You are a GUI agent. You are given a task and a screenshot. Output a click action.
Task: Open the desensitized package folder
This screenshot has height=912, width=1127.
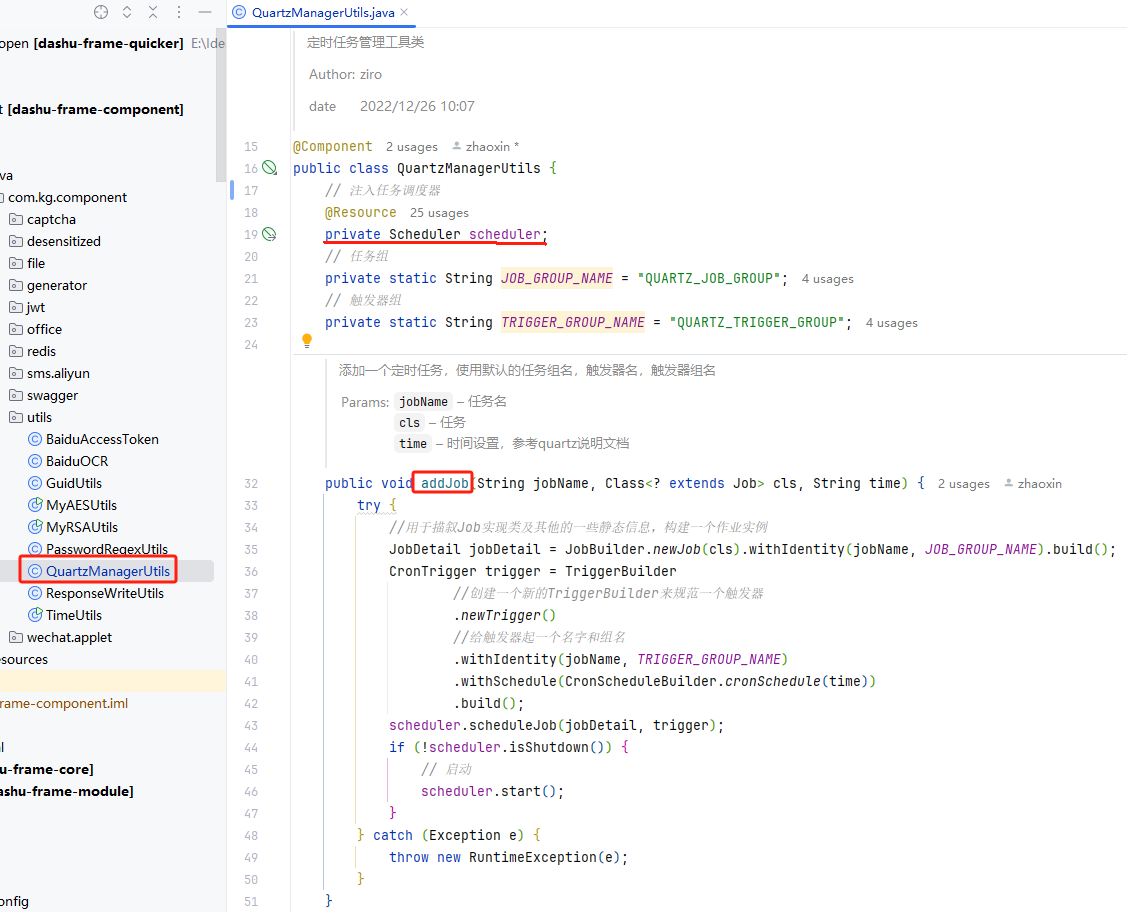coord(64,241)
